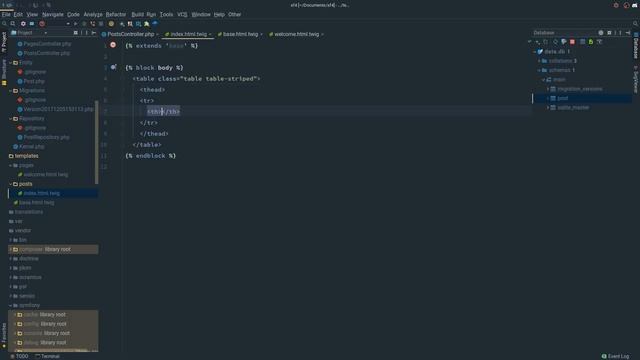Collapse the symfony folder
This screenshot has width=640, height=360.
[x=11, y=305]
